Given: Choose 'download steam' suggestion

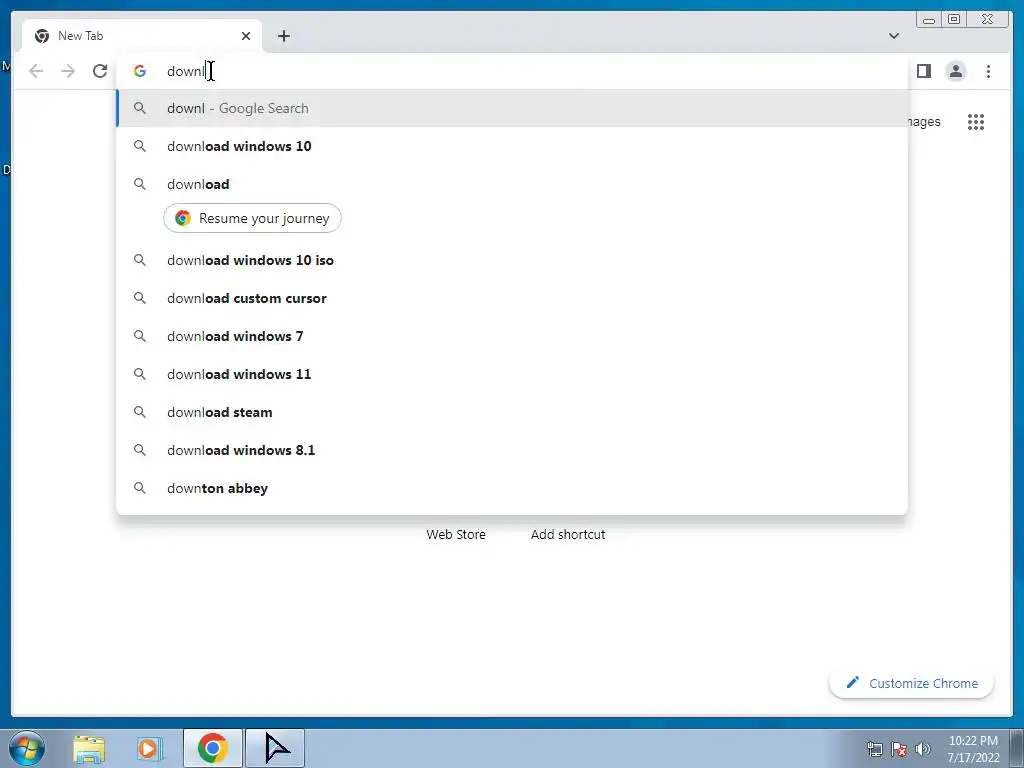Looking at the screenshot, I should point(512,412).
